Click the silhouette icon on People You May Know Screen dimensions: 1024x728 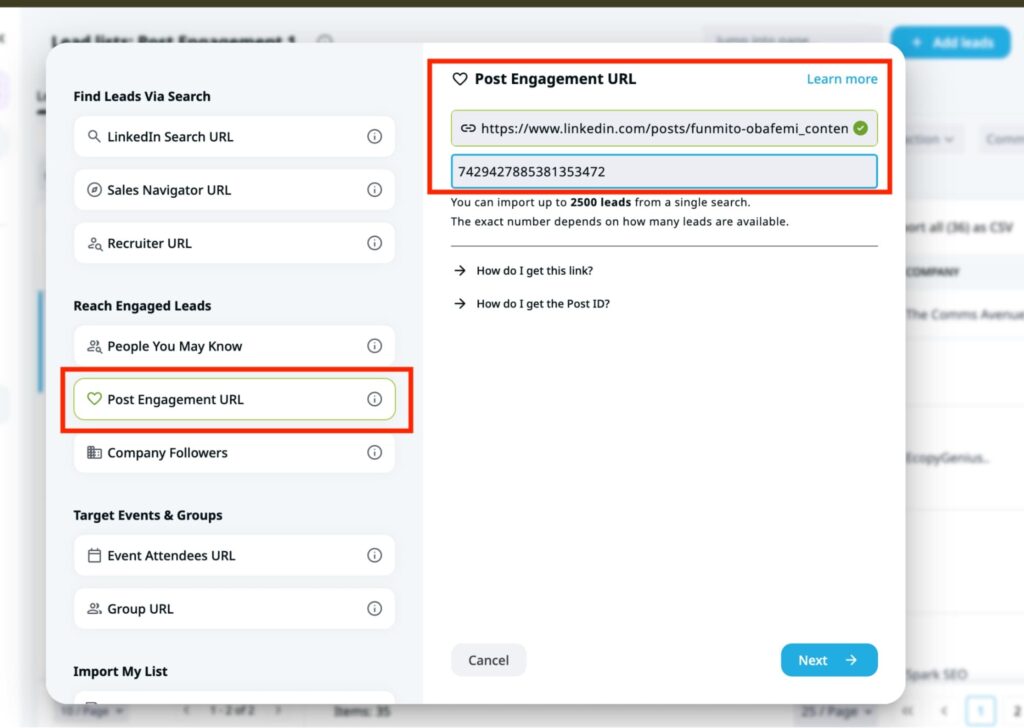[95, 345]
